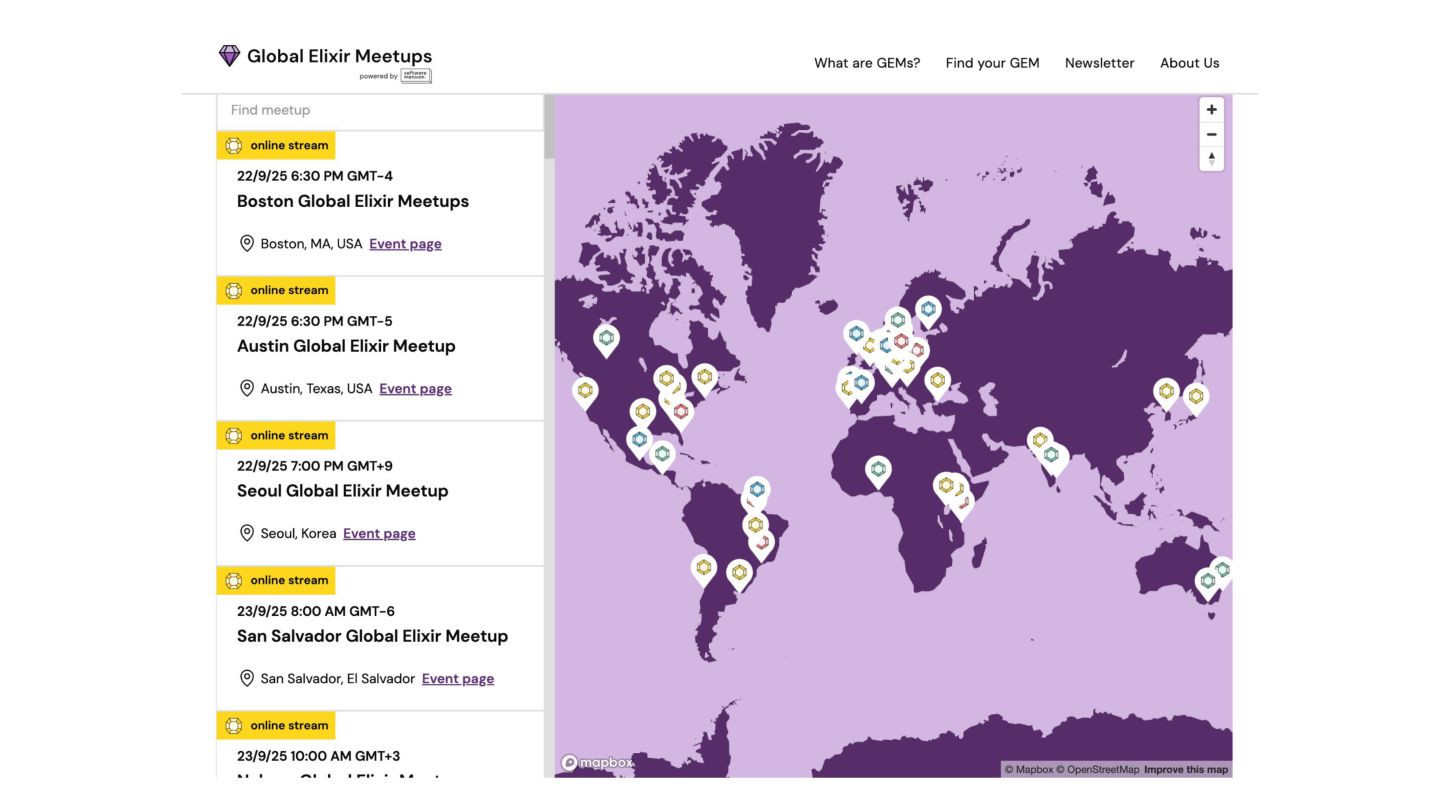Image resolution: width=1440 pixels, height=810 pixels.
Task: Click the date 22/9/25 7:00 PM GMT+9
Action: point(315,466)
